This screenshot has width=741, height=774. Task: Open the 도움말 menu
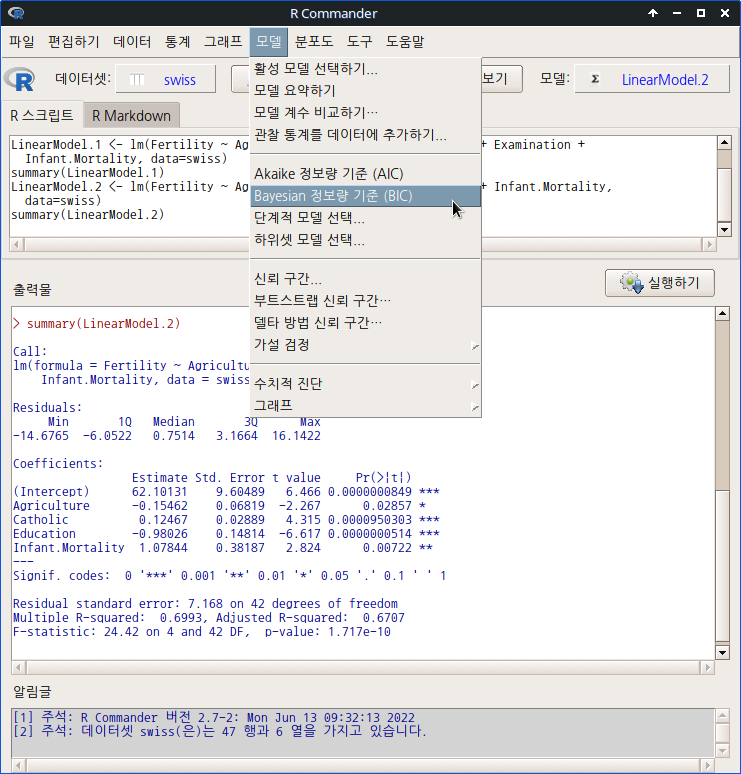point(405,41)
